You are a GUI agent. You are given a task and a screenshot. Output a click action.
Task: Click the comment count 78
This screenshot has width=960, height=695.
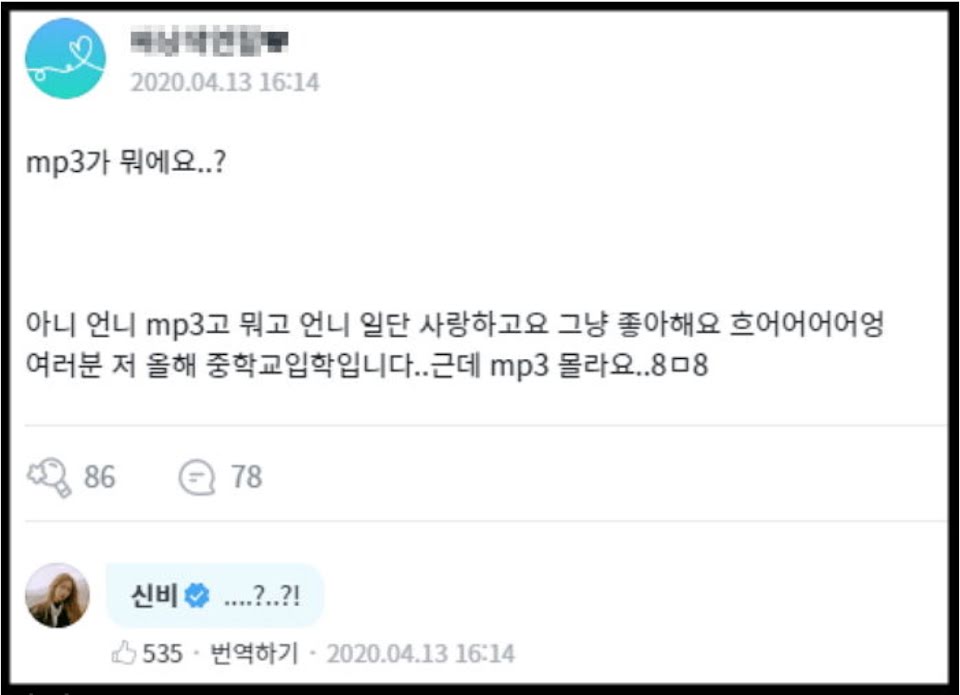coord(246,477)
